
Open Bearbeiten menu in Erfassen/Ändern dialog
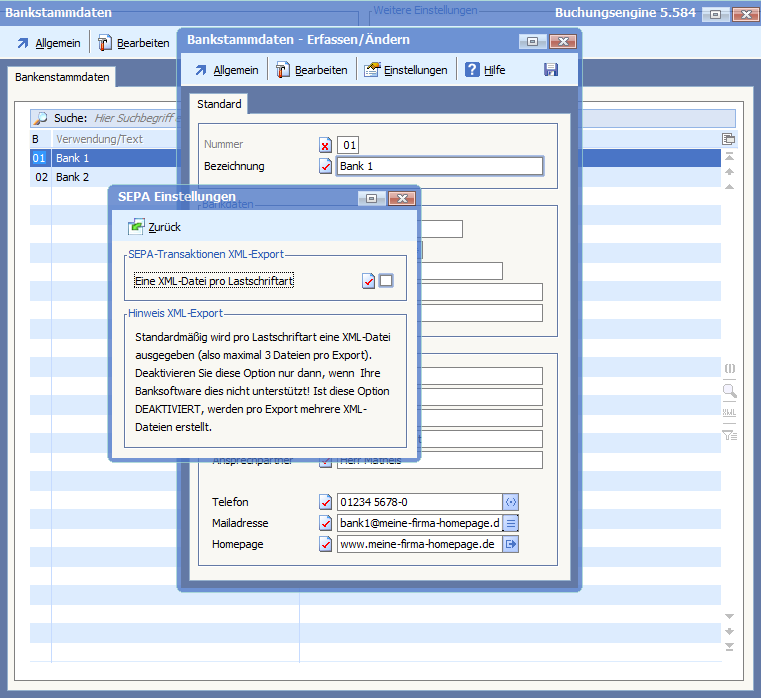click(x=312, y=70)
